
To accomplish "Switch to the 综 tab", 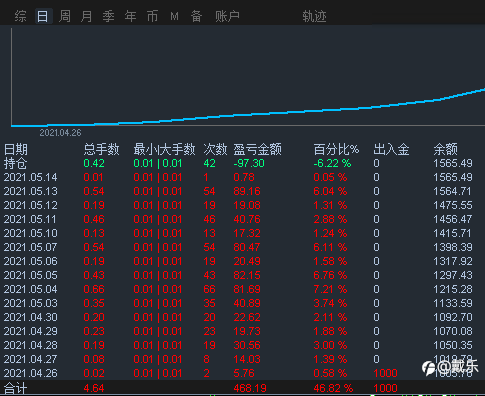I will point(20,16).
